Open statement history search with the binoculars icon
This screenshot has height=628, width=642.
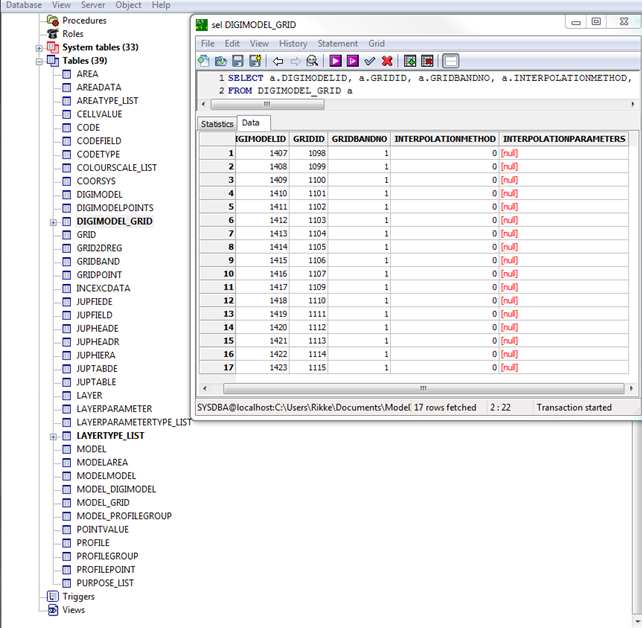[312, 61]
